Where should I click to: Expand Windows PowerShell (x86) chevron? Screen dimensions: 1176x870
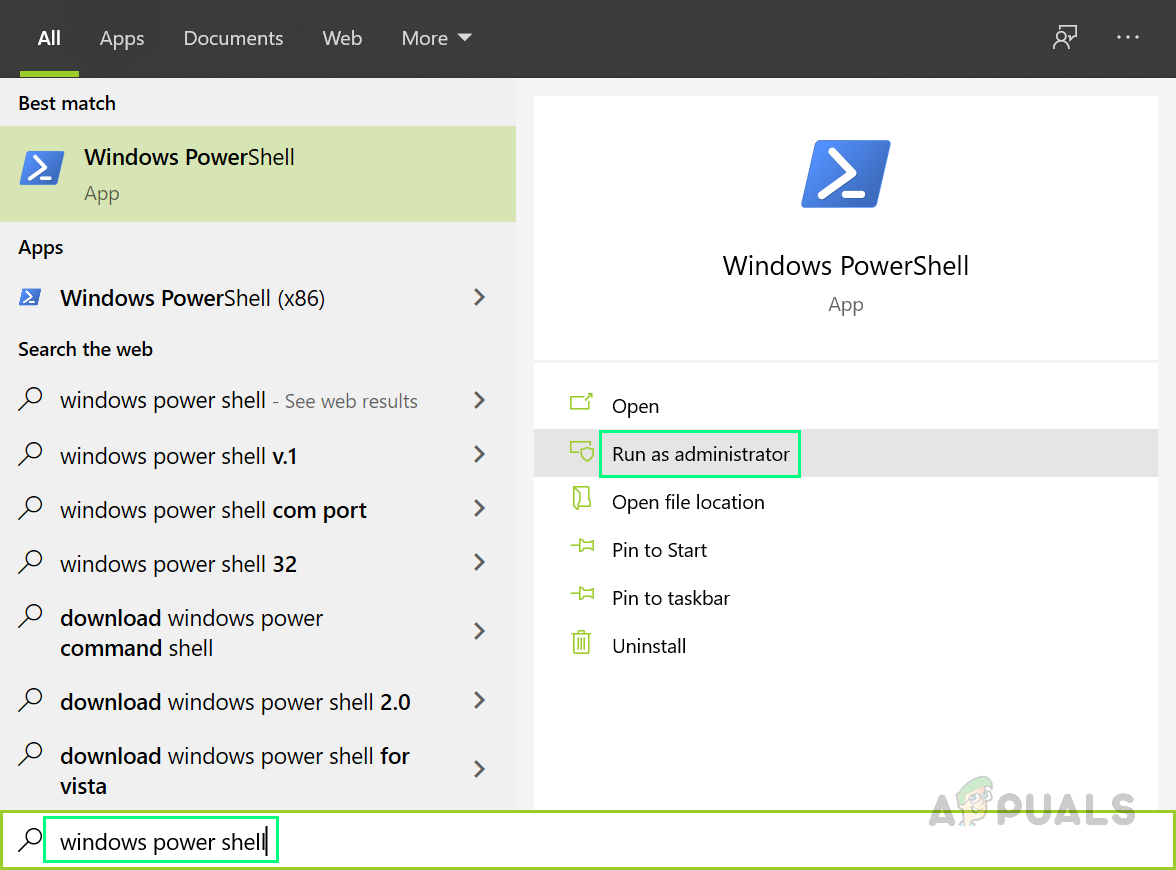coord(480,298)
